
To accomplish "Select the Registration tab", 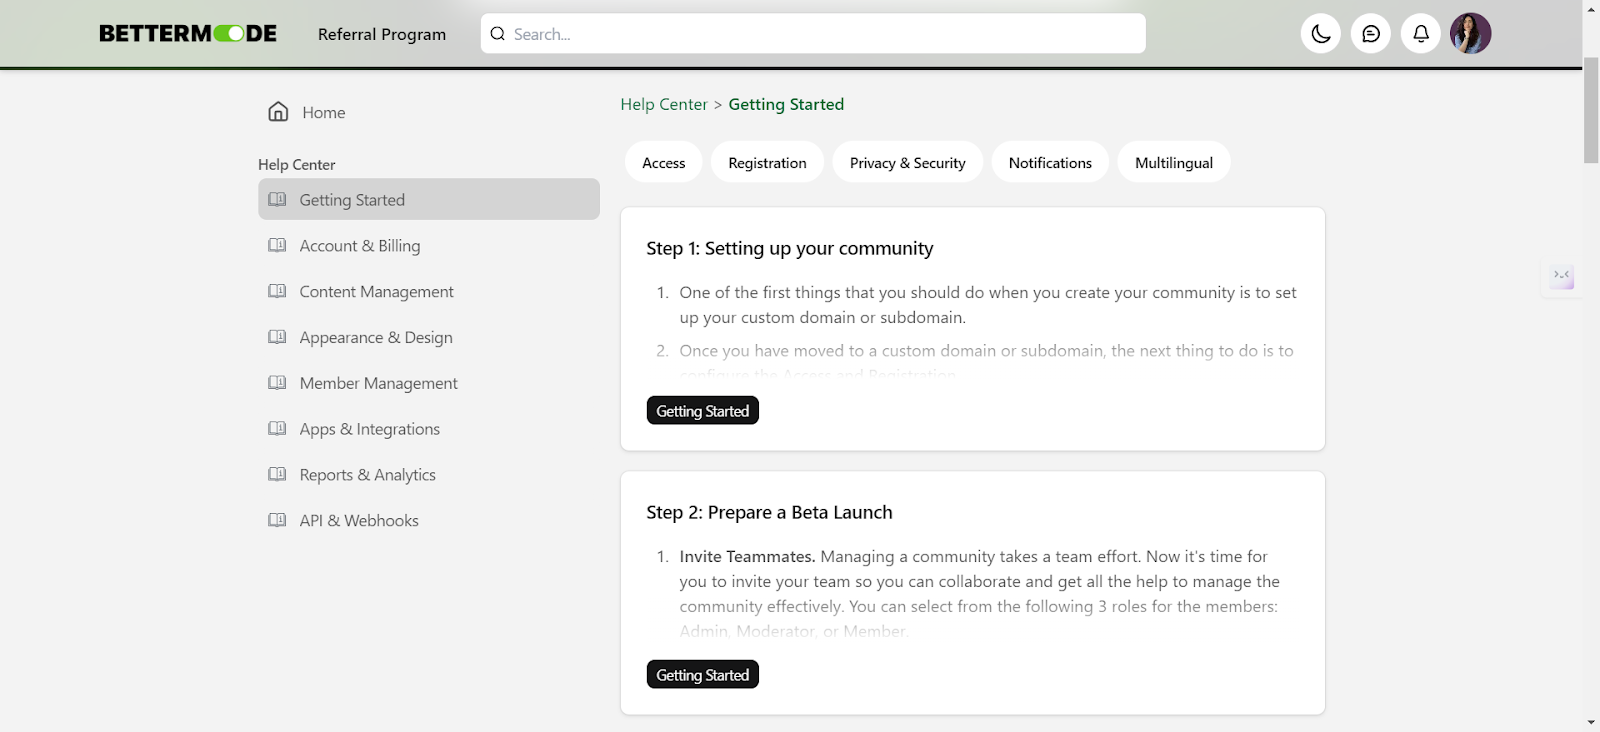I will 767,162.
